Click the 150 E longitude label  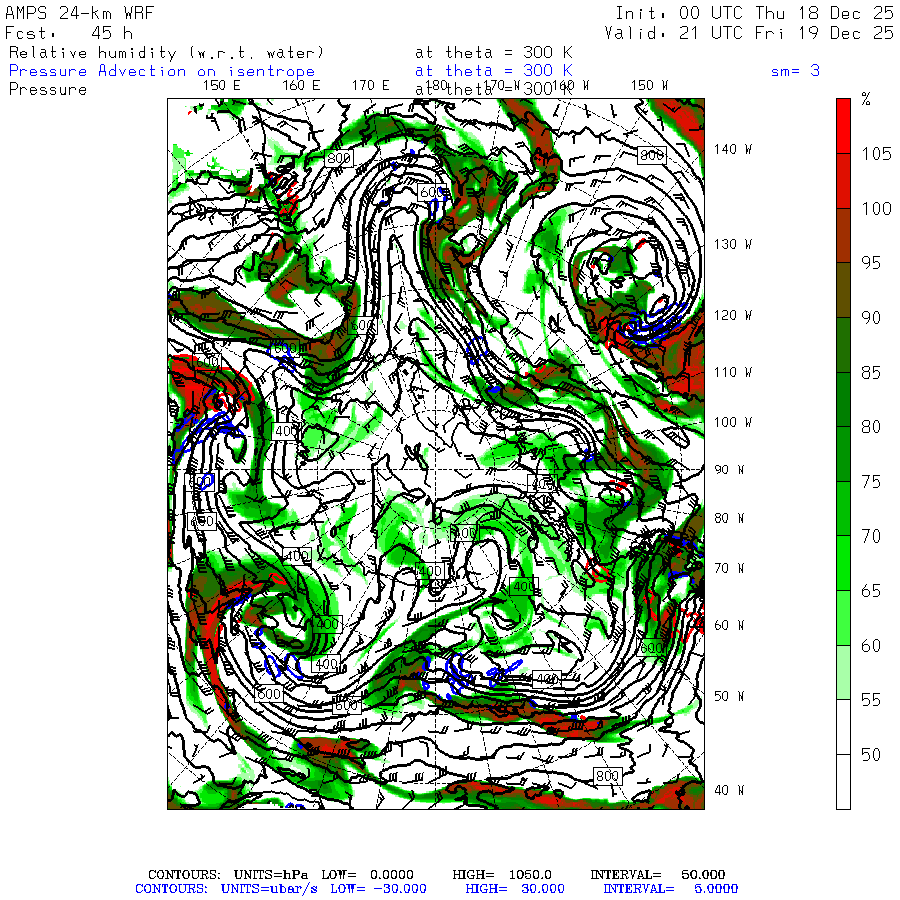222,85
